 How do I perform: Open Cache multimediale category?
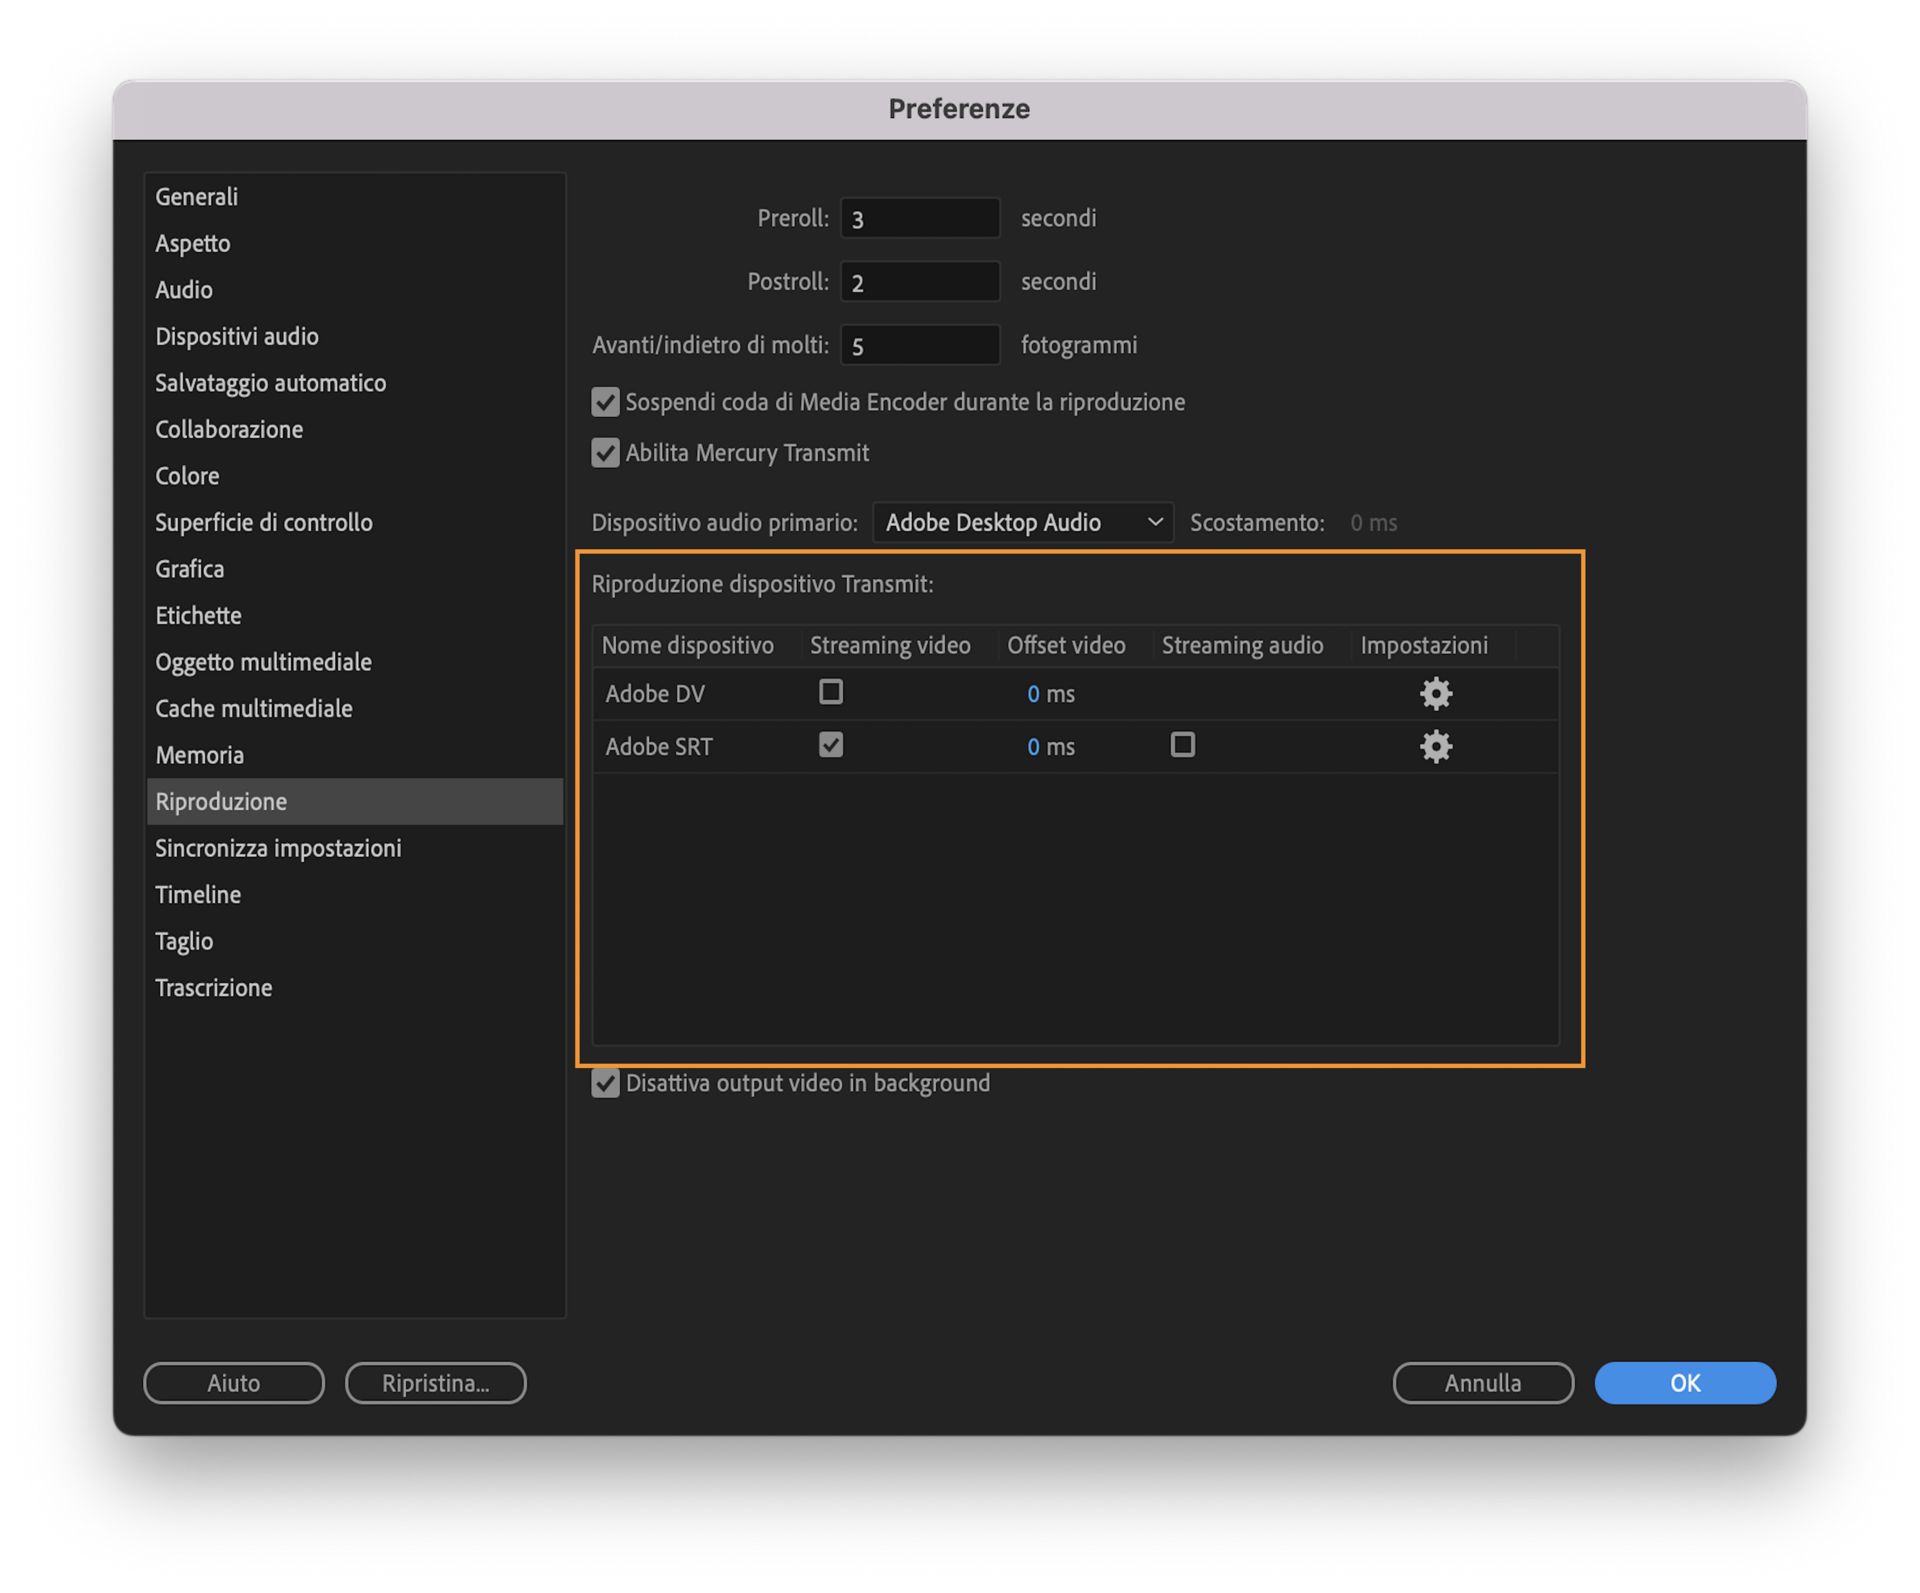click(x=355, y=708)
